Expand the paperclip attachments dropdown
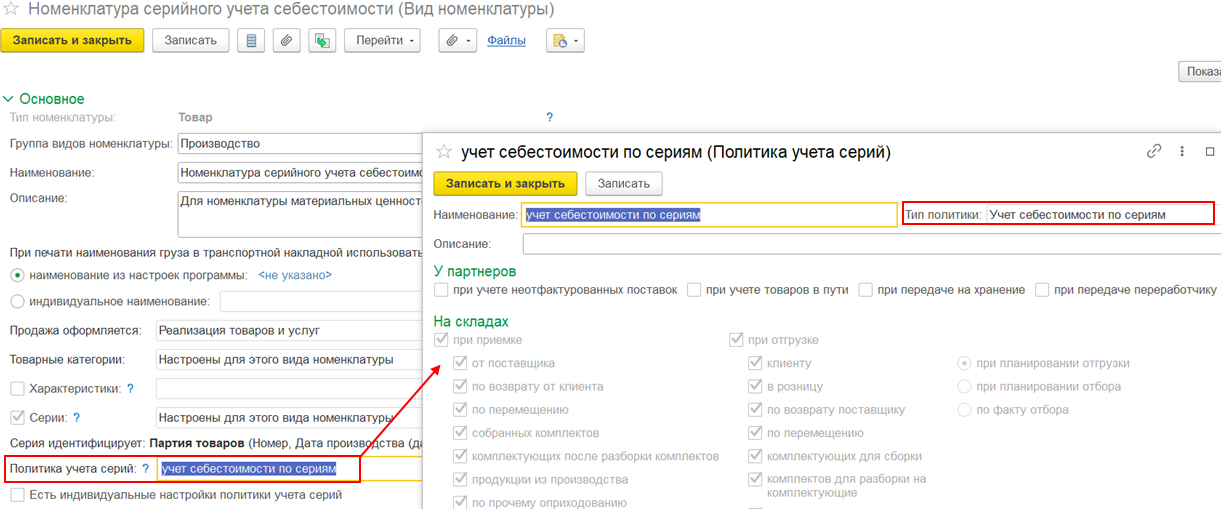Image resolution: width=1221 pixels, height=512 pixels. click(457, 41)
